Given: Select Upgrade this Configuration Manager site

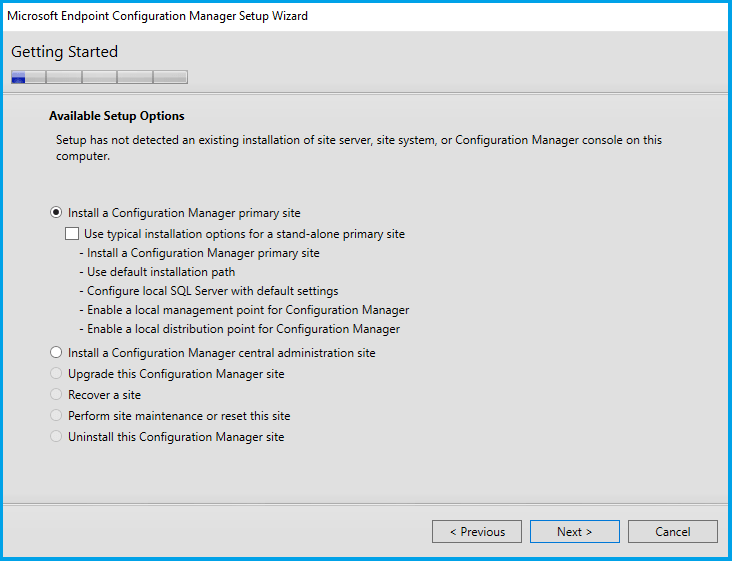Looking at the screenshot, I should tap(56, 374).
